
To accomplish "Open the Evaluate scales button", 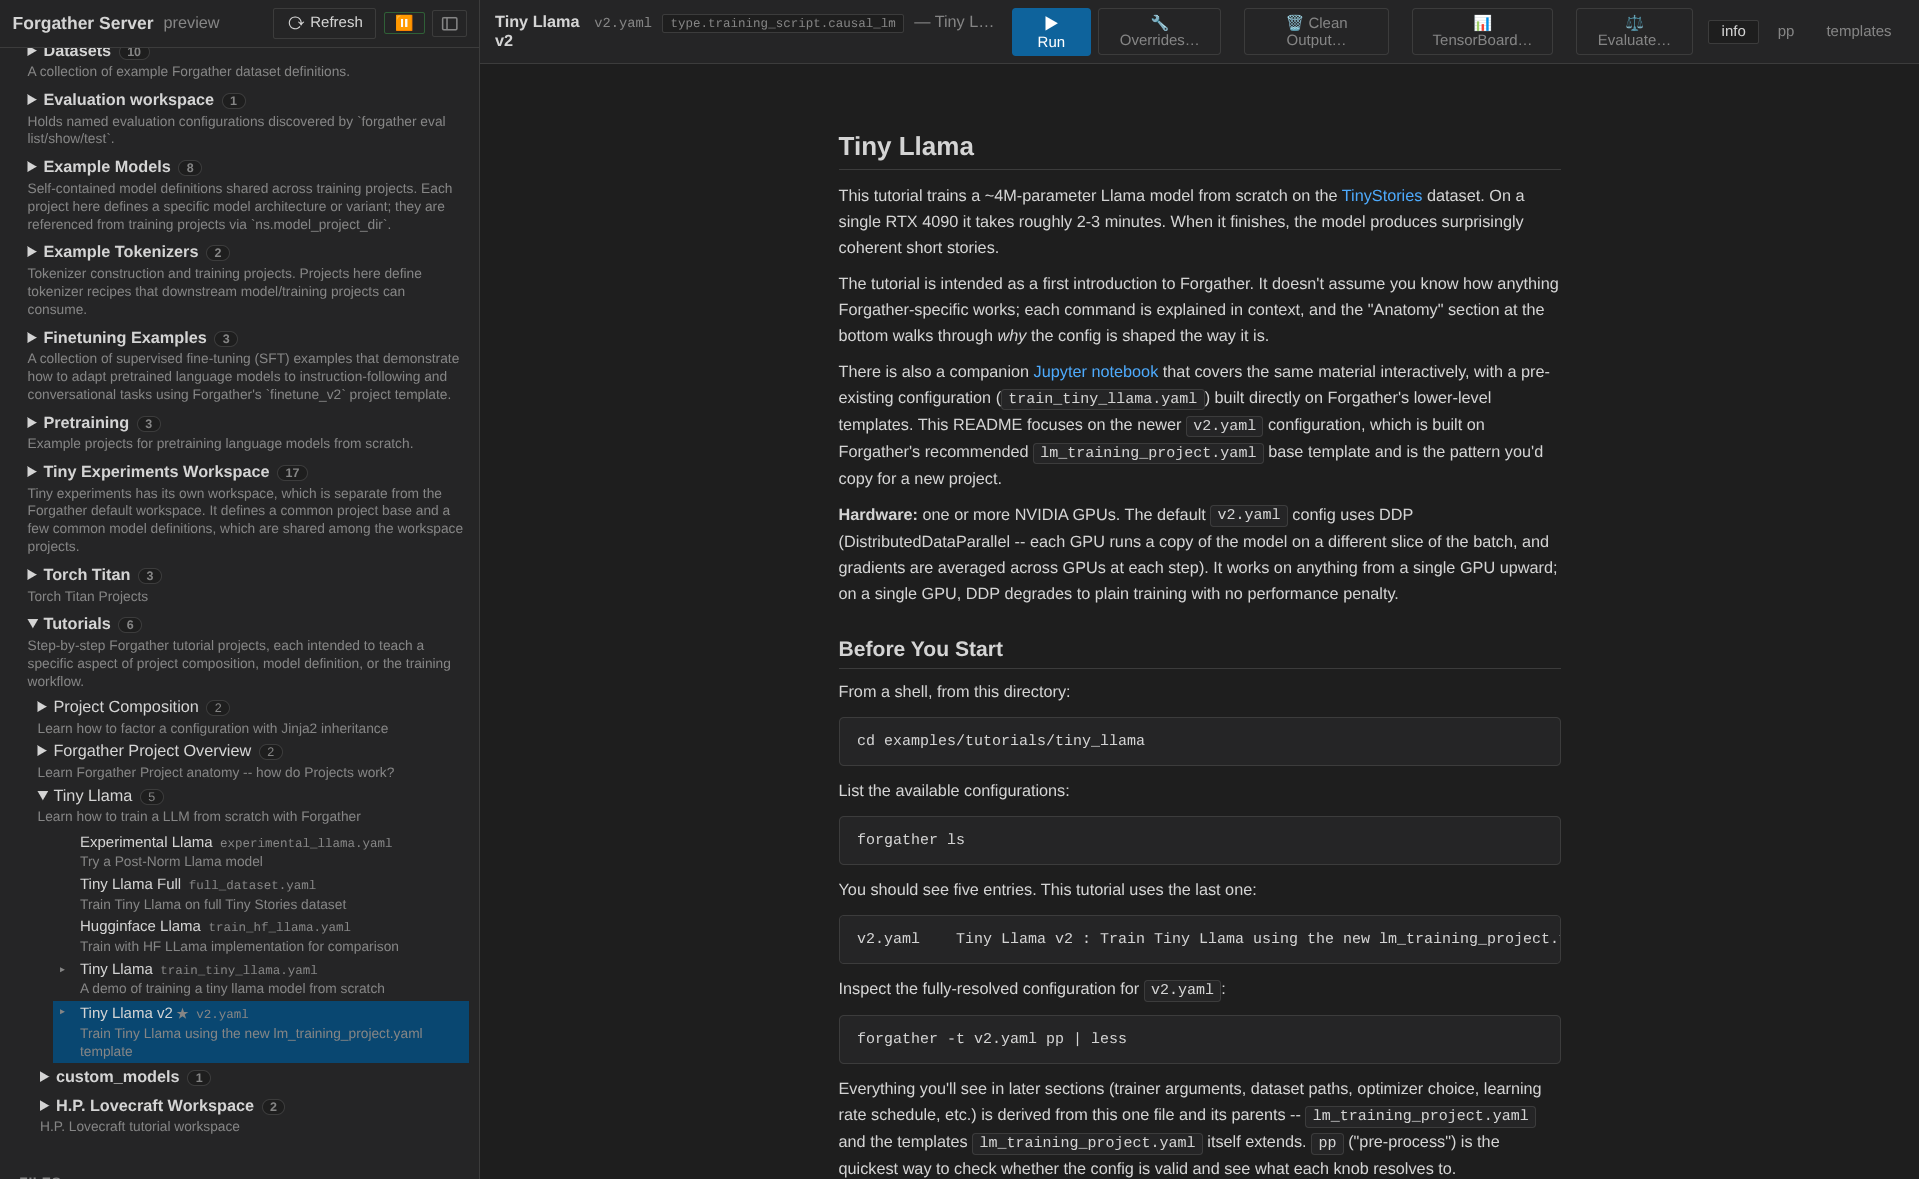I will [1634, 32].
